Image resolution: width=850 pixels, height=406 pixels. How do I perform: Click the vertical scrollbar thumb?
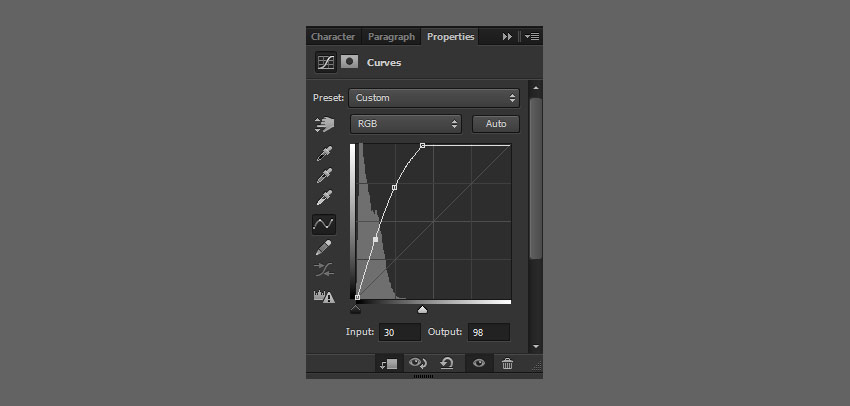536,178
